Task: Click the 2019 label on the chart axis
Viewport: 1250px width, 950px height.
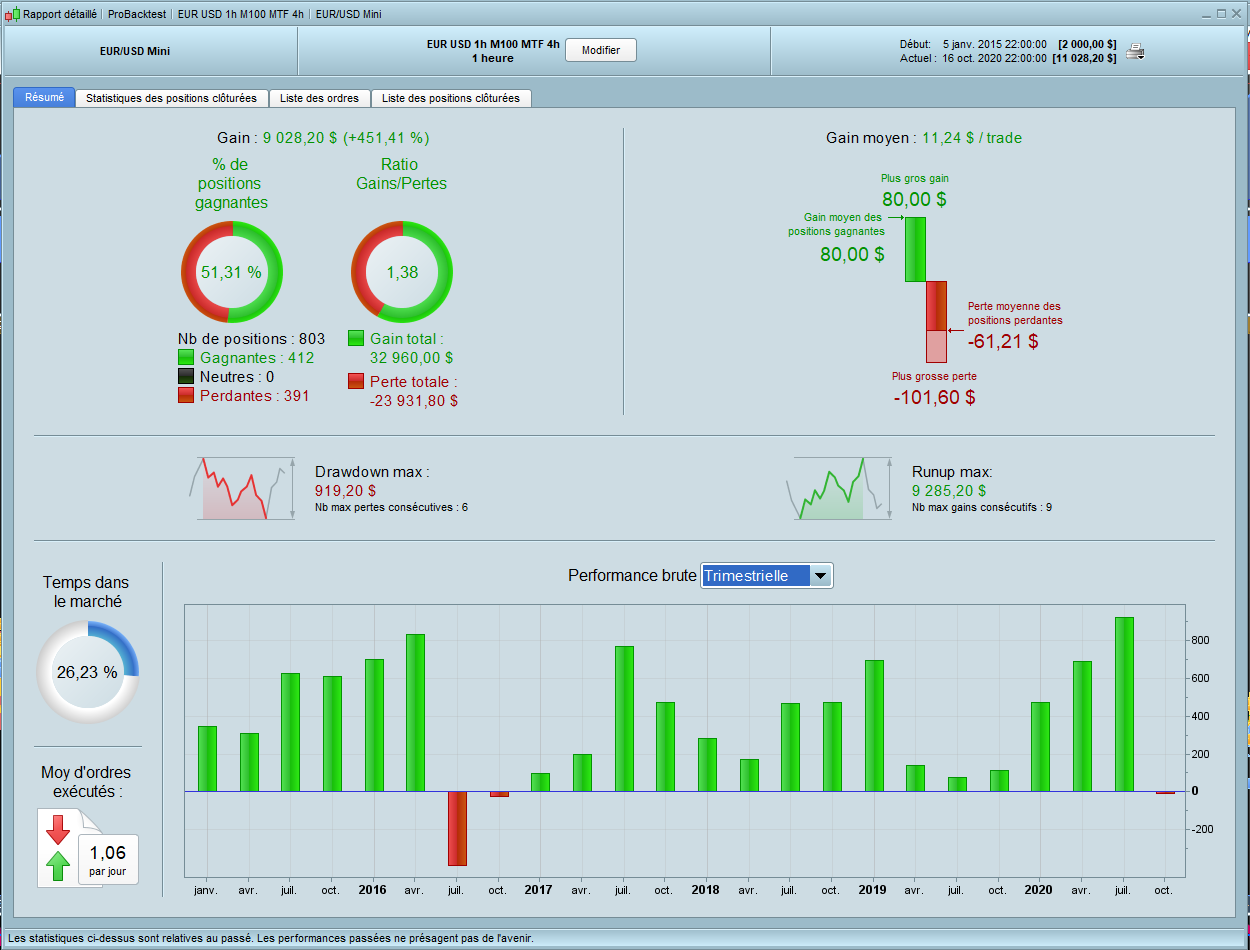Action: click(872, 889)
